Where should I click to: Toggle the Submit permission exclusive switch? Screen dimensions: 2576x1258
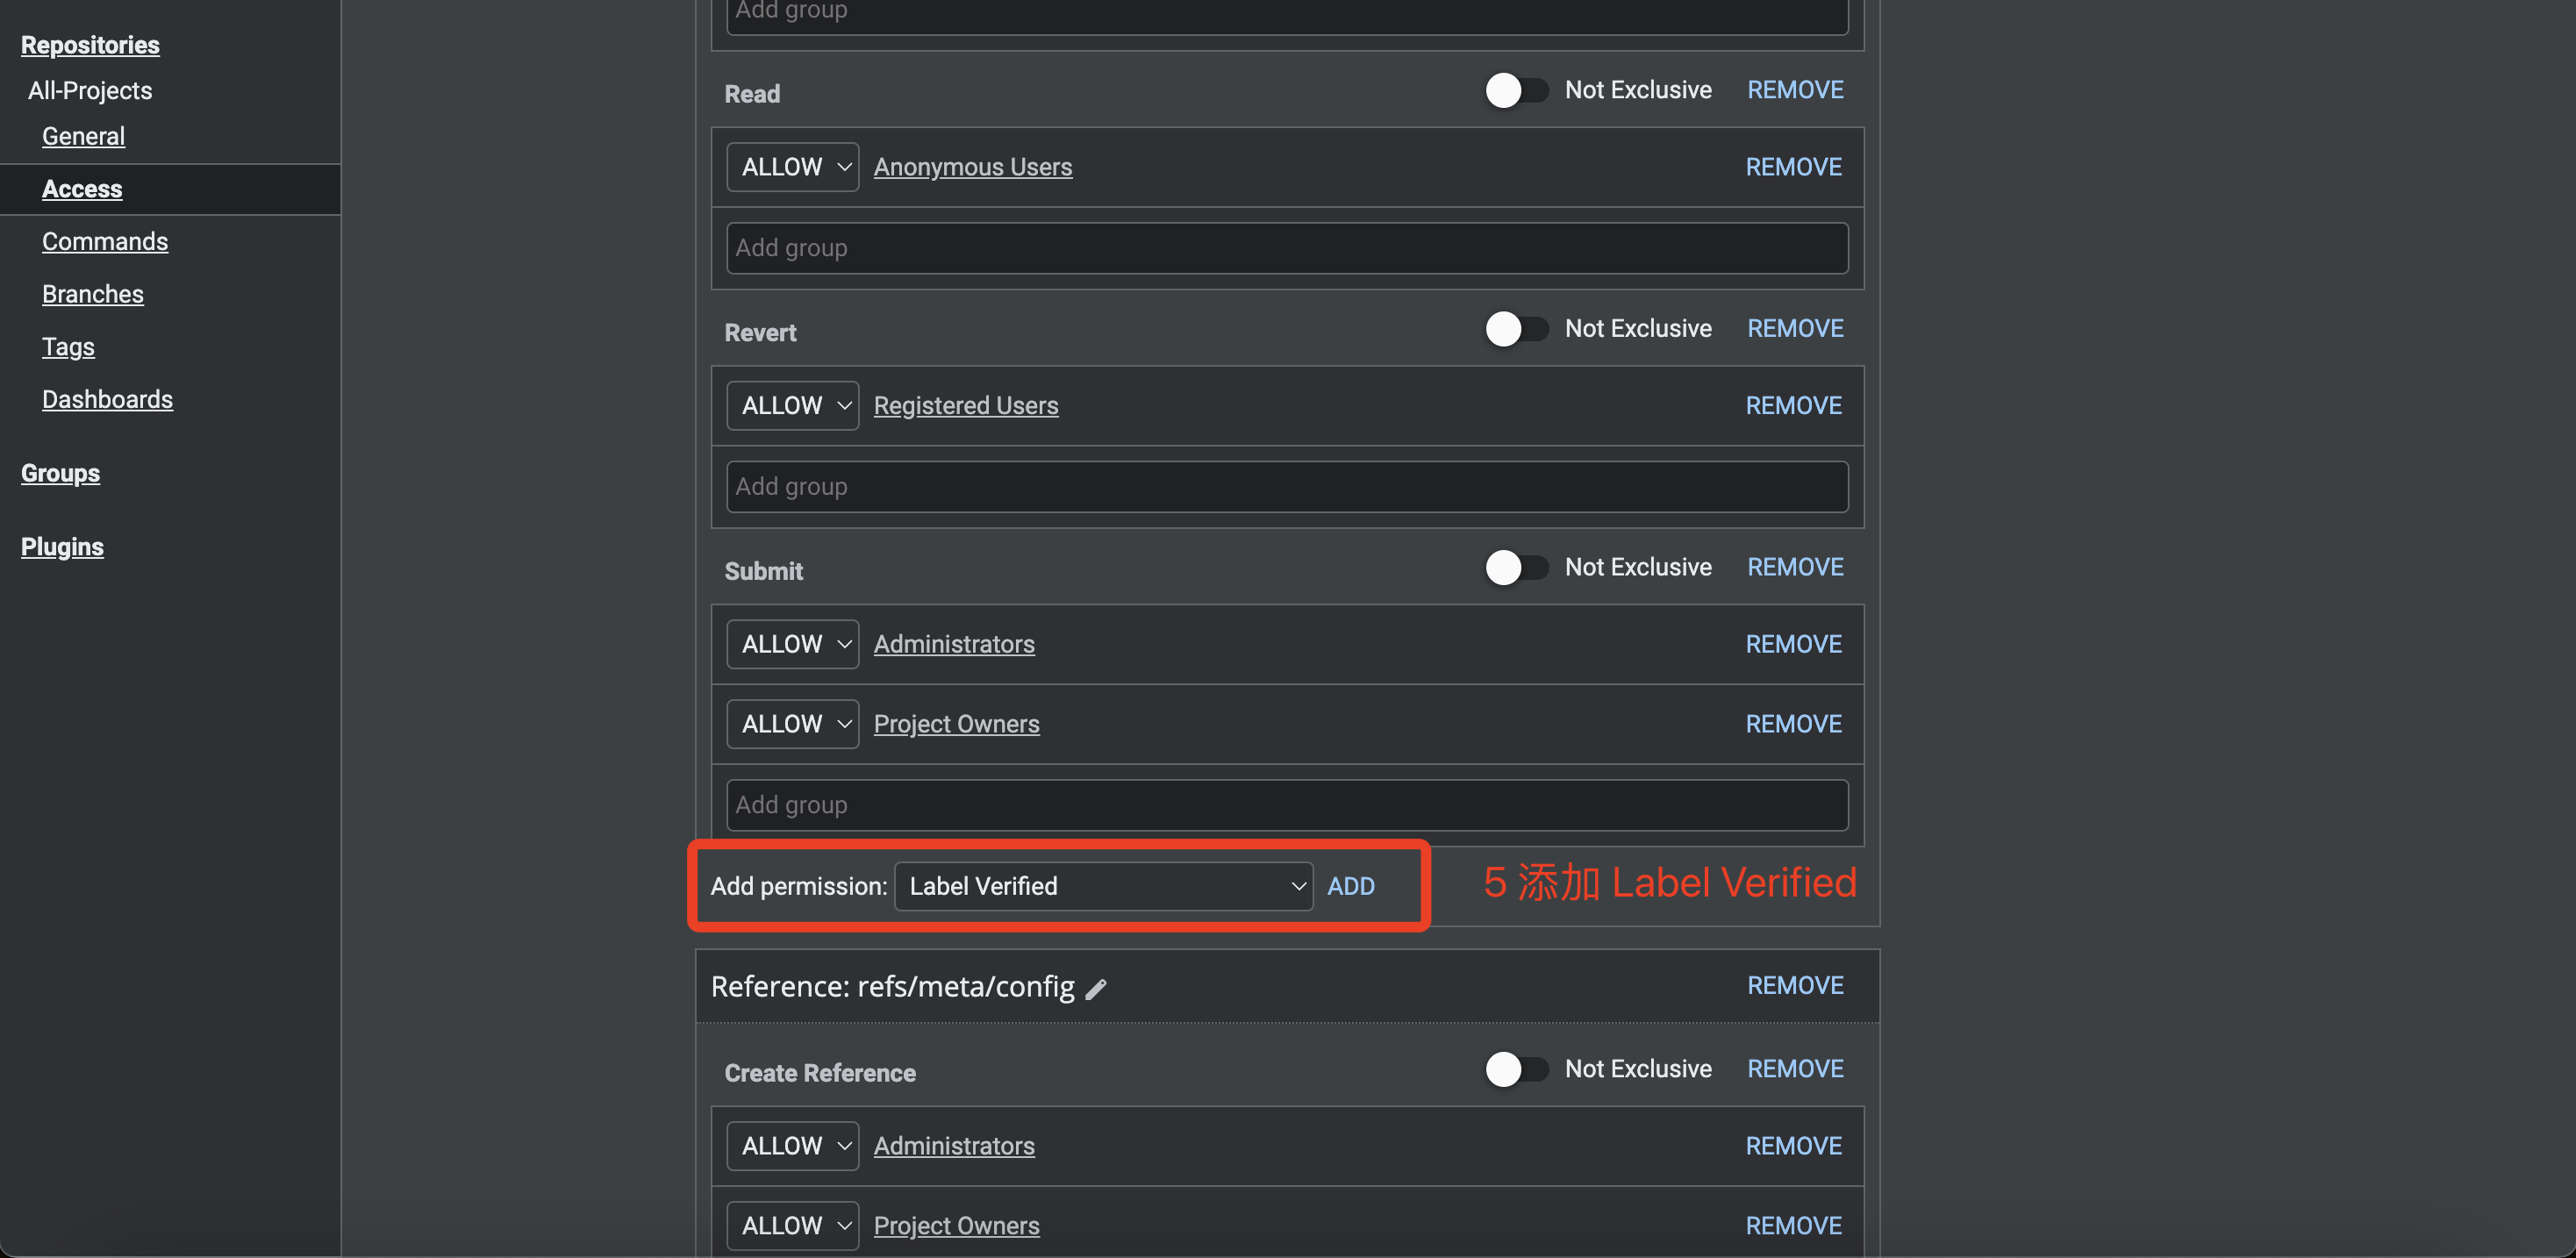(x=1515, y=567)
